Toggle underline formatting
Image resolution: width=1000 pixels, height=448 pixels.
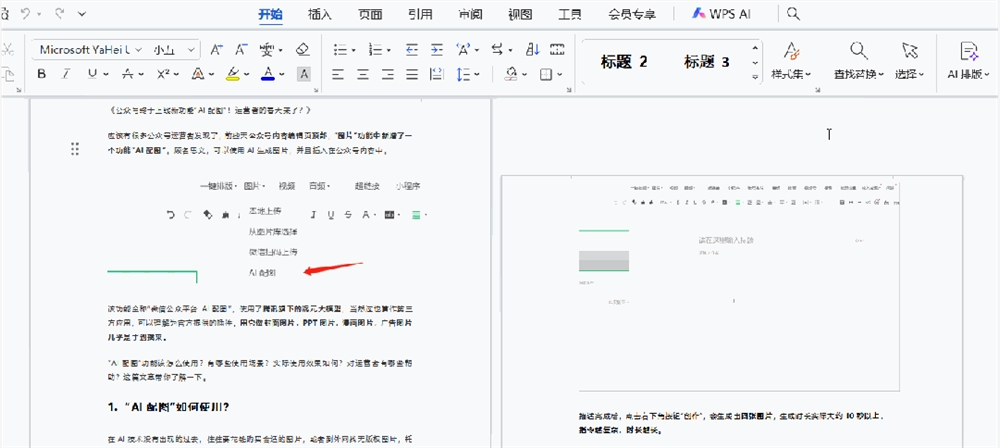click(92, 74)
